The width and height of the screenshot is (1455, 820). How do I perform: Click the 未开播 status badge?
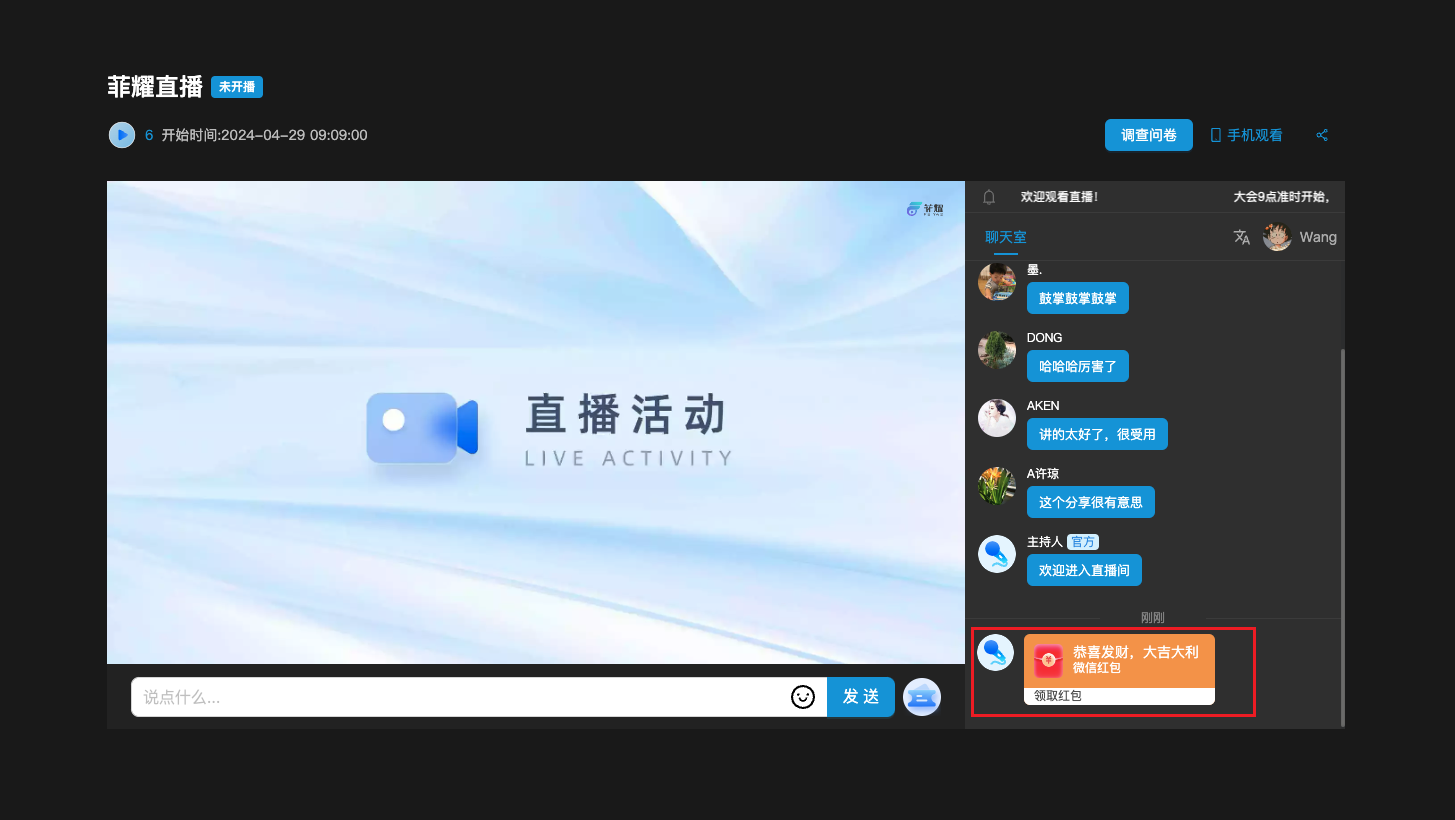tap(237, 87)
